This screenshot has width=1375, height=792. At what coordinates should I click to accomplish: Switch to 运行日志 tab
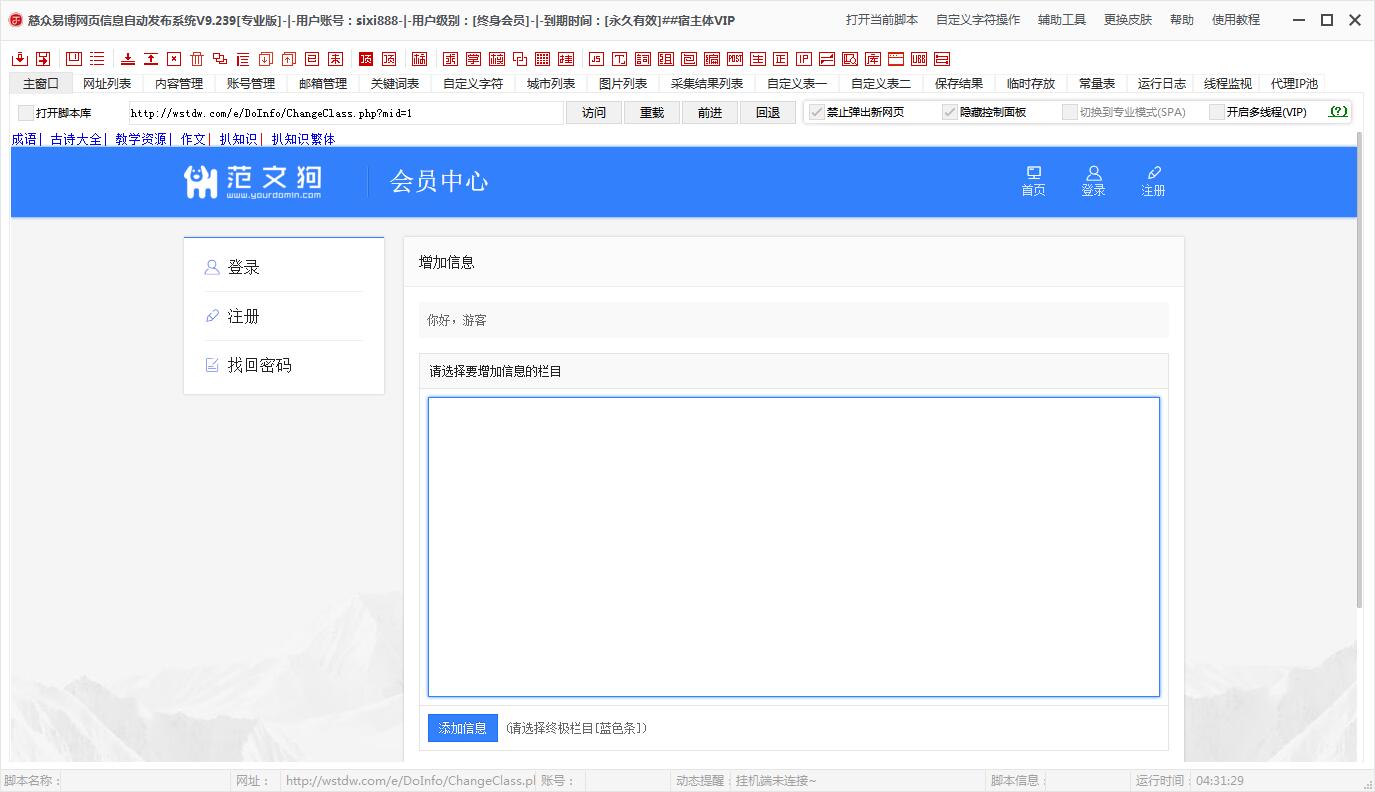1162,84
